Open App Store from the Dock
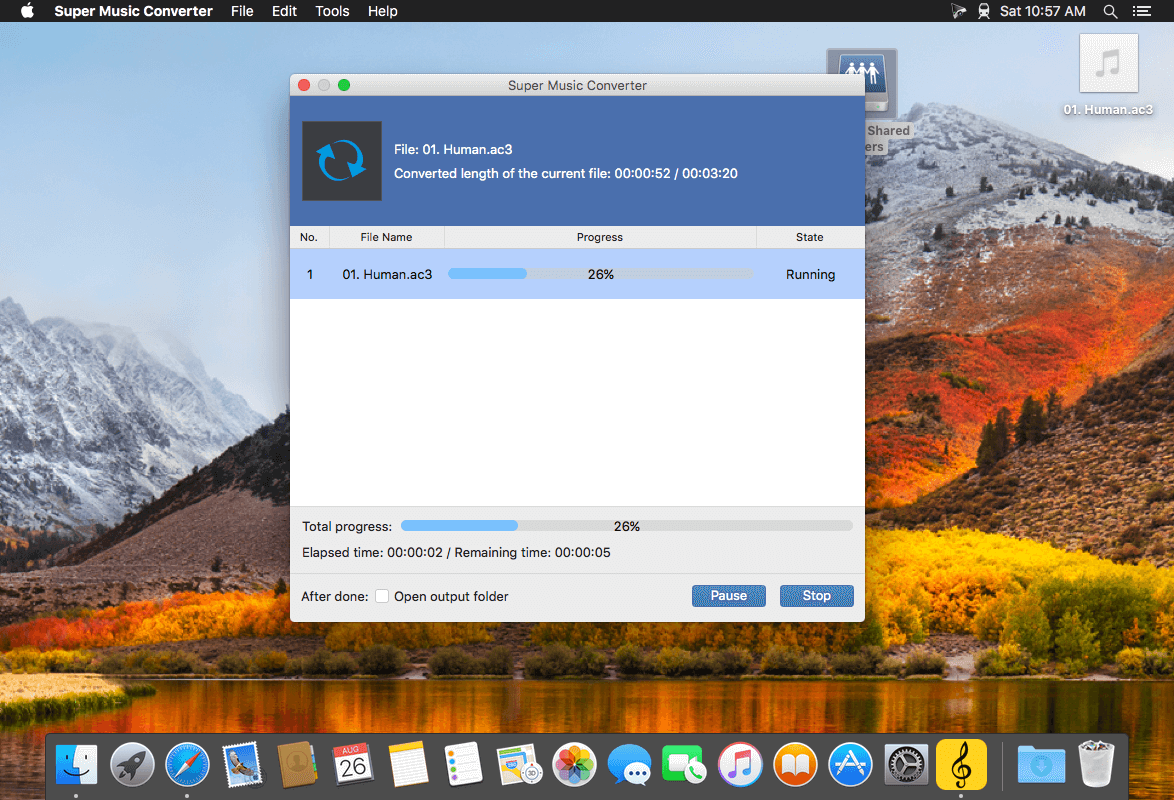The height and width of the screenshot is (800, 1174). 851,765
